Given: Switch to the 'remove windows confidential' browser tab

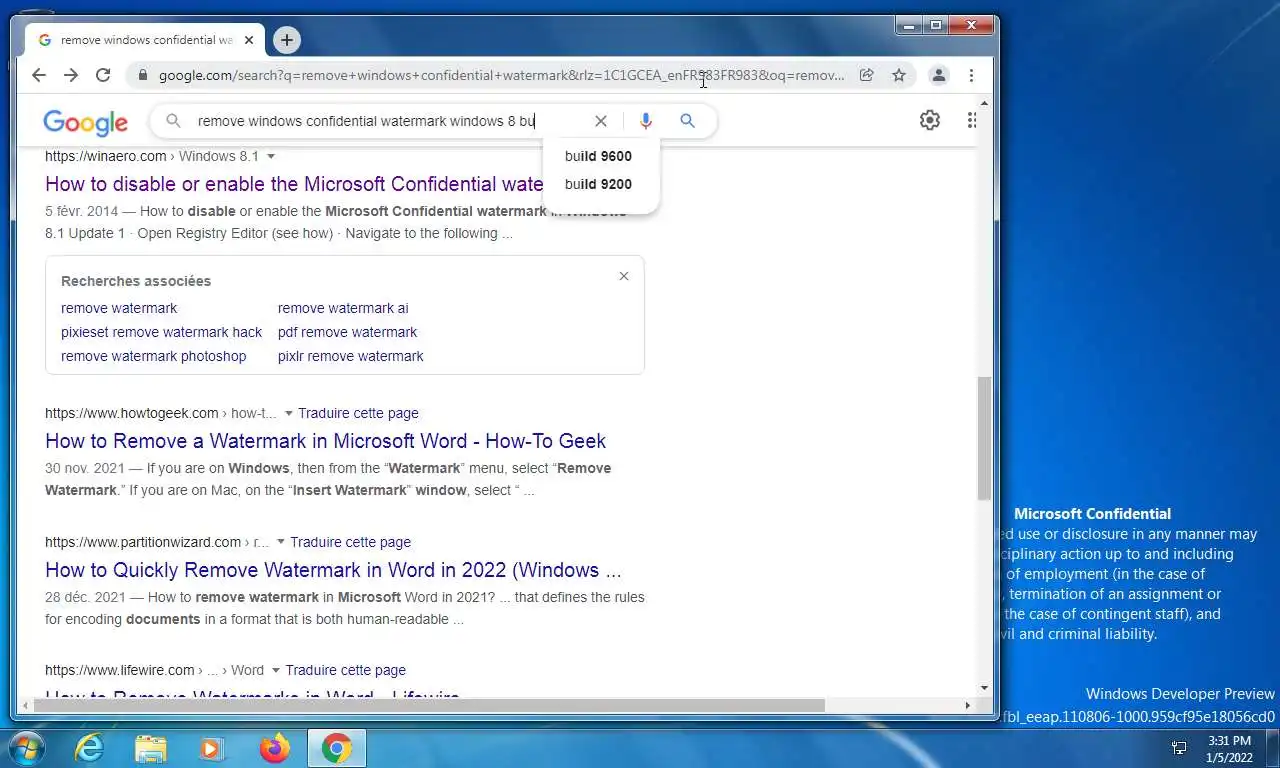Looking at the screenshot, I should (146, 40).
